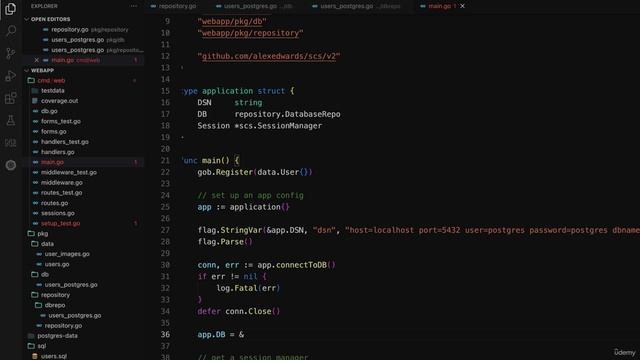640x360 pixels.
Task: Open forms_test.go file
Action: (61, 121)
